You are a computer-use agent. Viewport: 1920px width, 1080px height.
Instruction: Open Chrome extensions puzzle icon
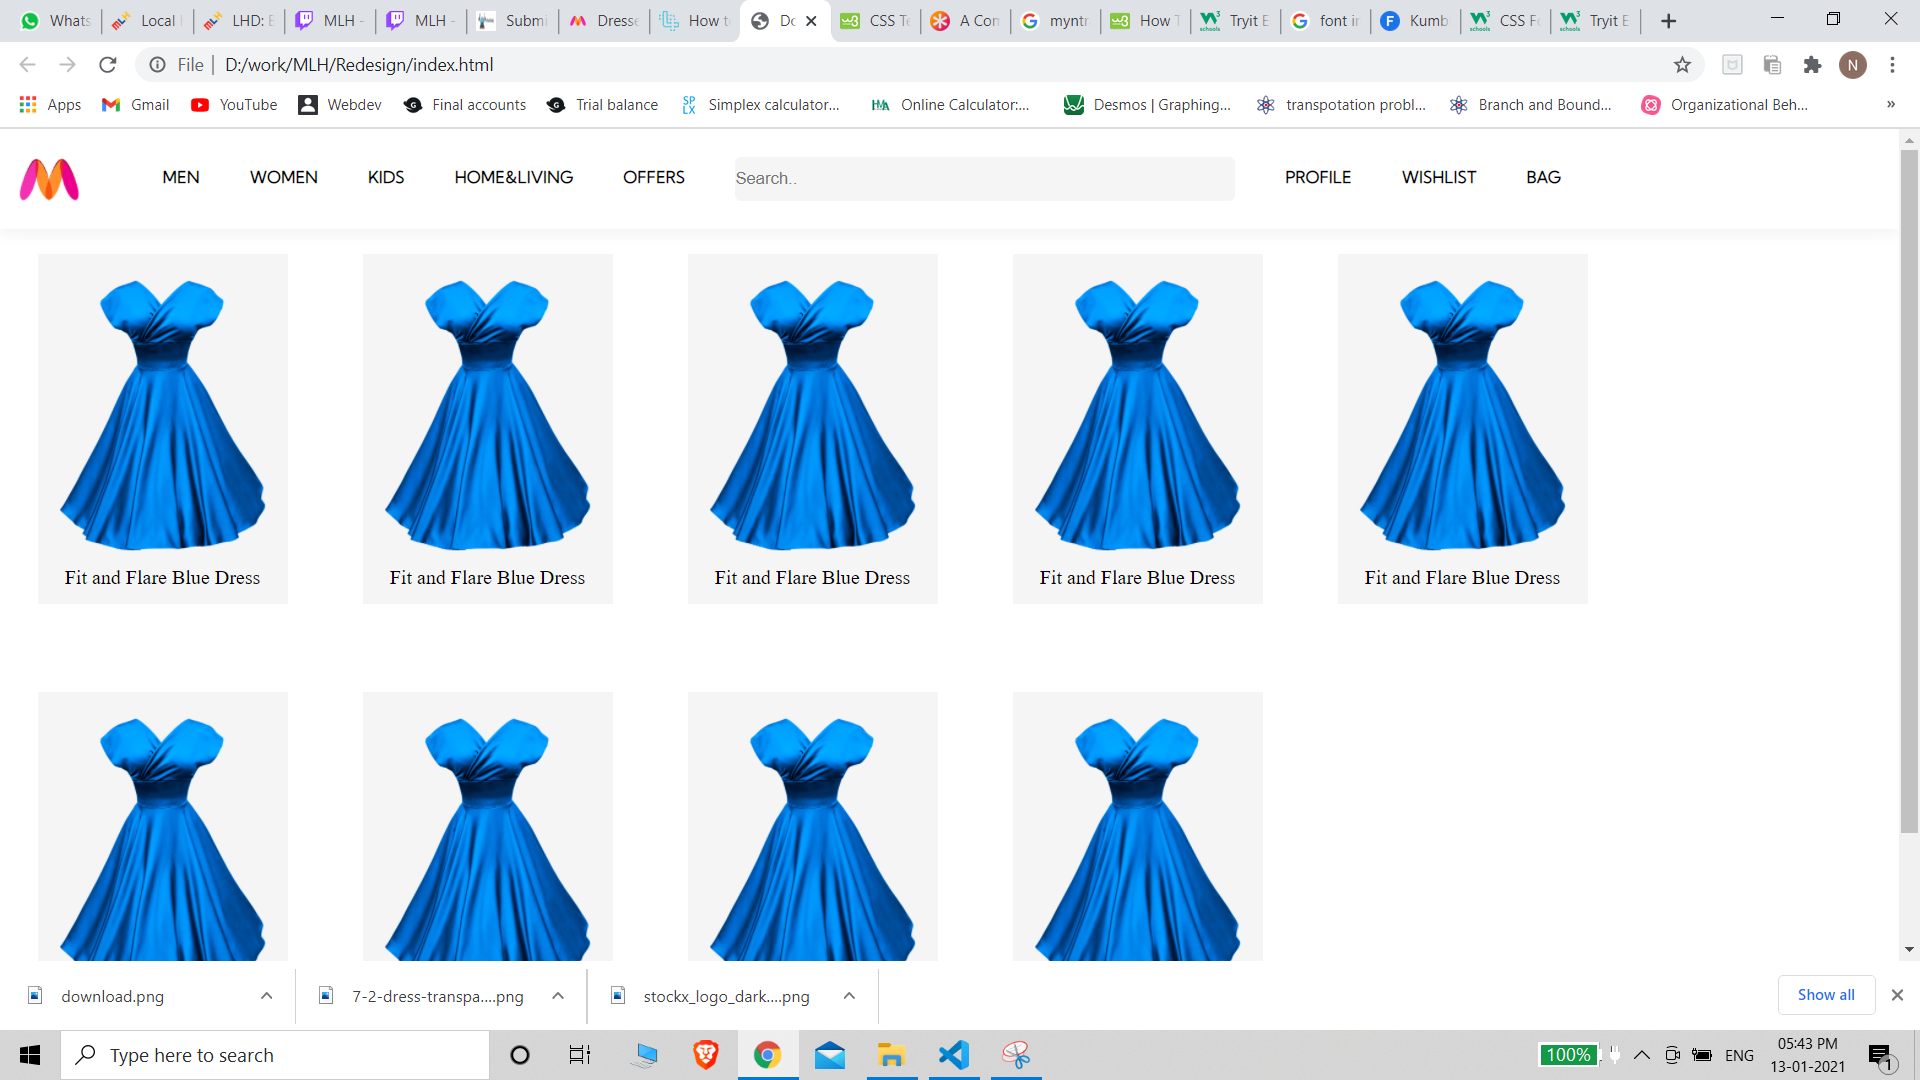click(x=1812, y=65)
